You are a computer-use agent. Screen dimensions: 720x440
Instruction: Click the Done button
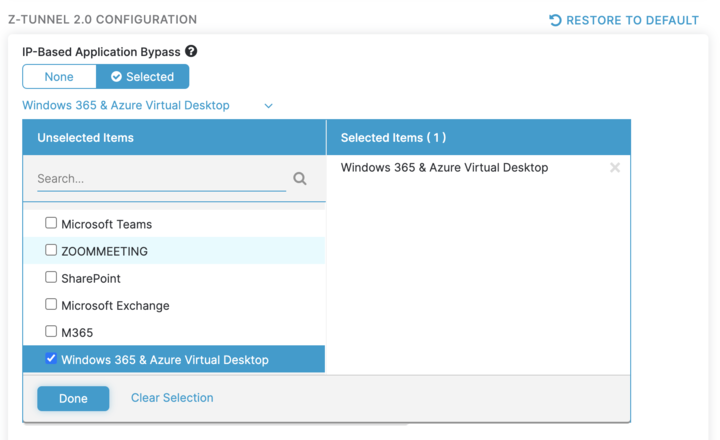[x=73, y=398]
